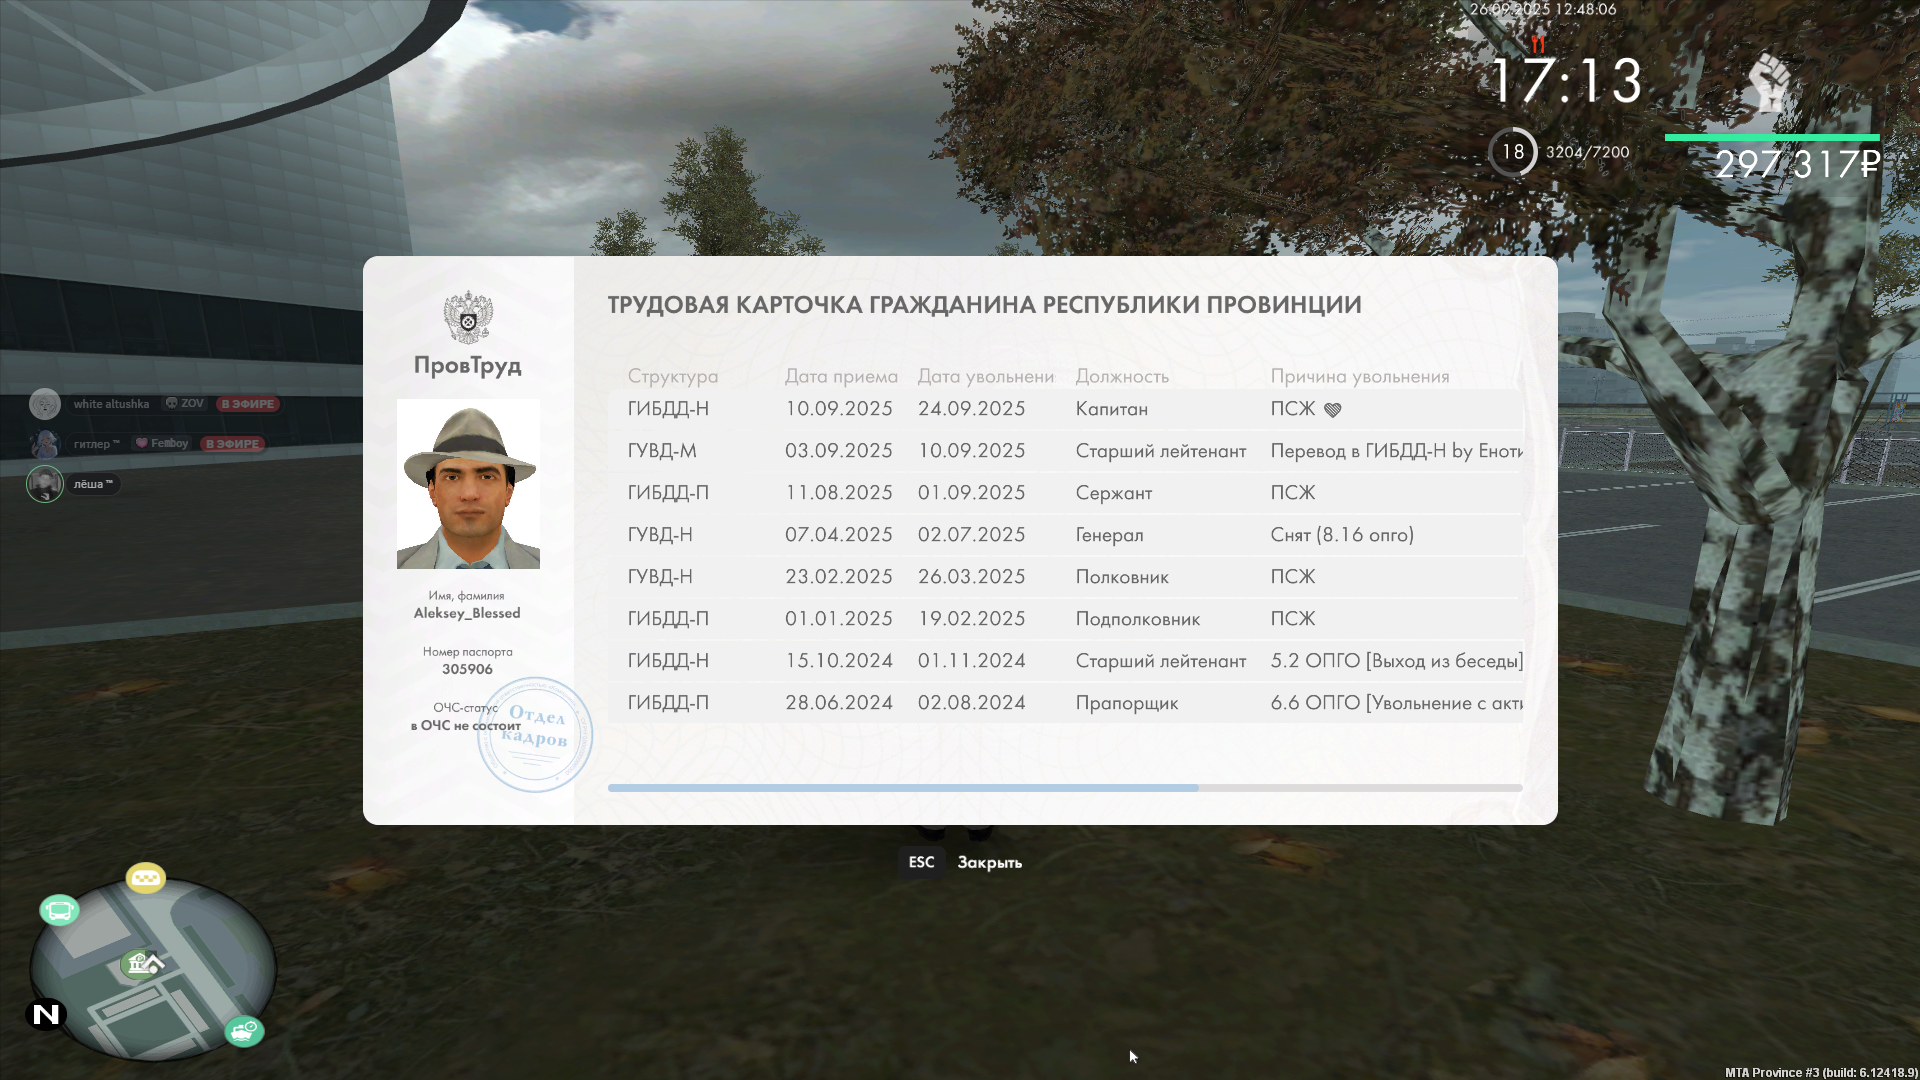
Task: Click white altushka player avatar
Action: [45, 404]
